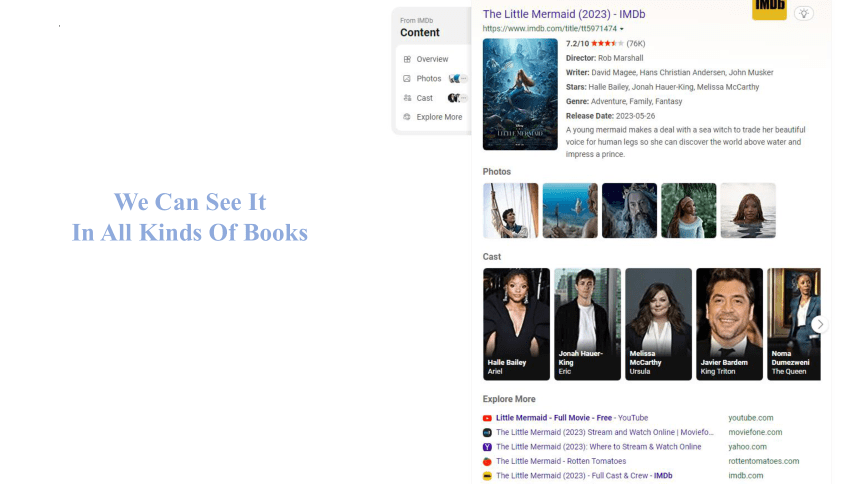Click the imdb.com domain text
The width and height of the screenshot is (860, 484).
click(745, 476)
